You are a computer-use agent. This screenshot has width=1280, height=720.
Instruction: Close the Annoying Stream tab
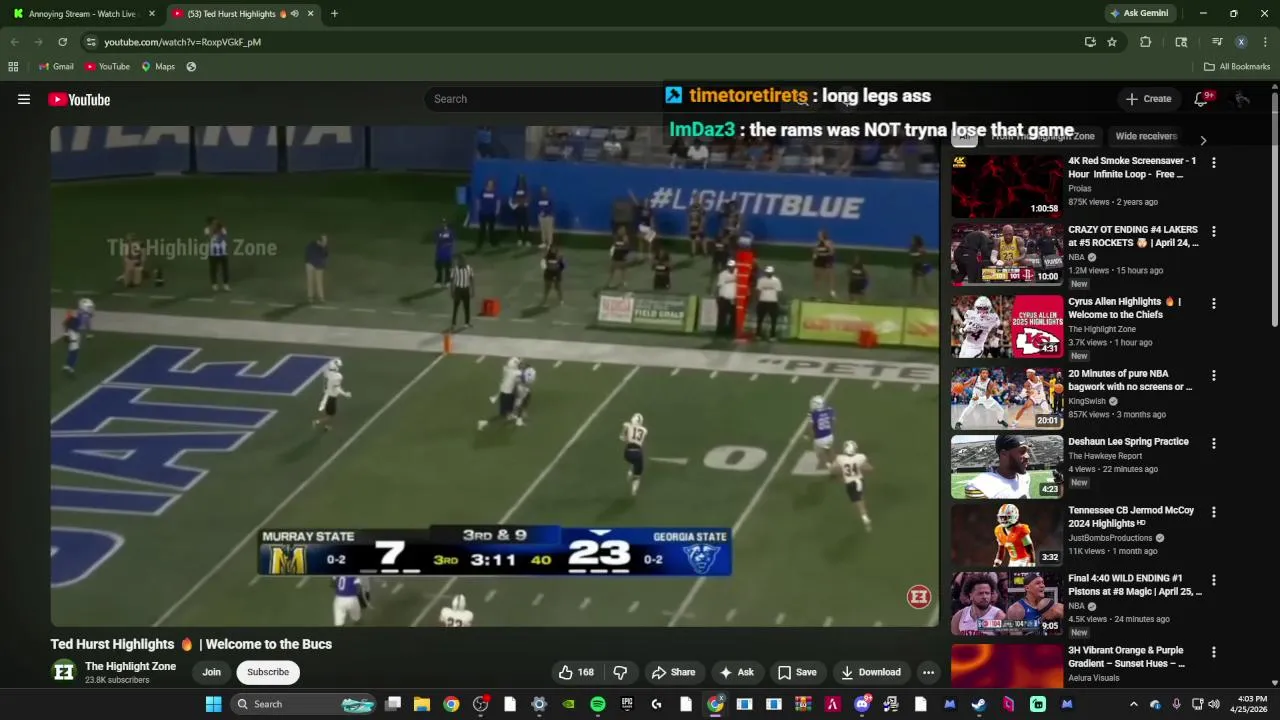[152, 14]
